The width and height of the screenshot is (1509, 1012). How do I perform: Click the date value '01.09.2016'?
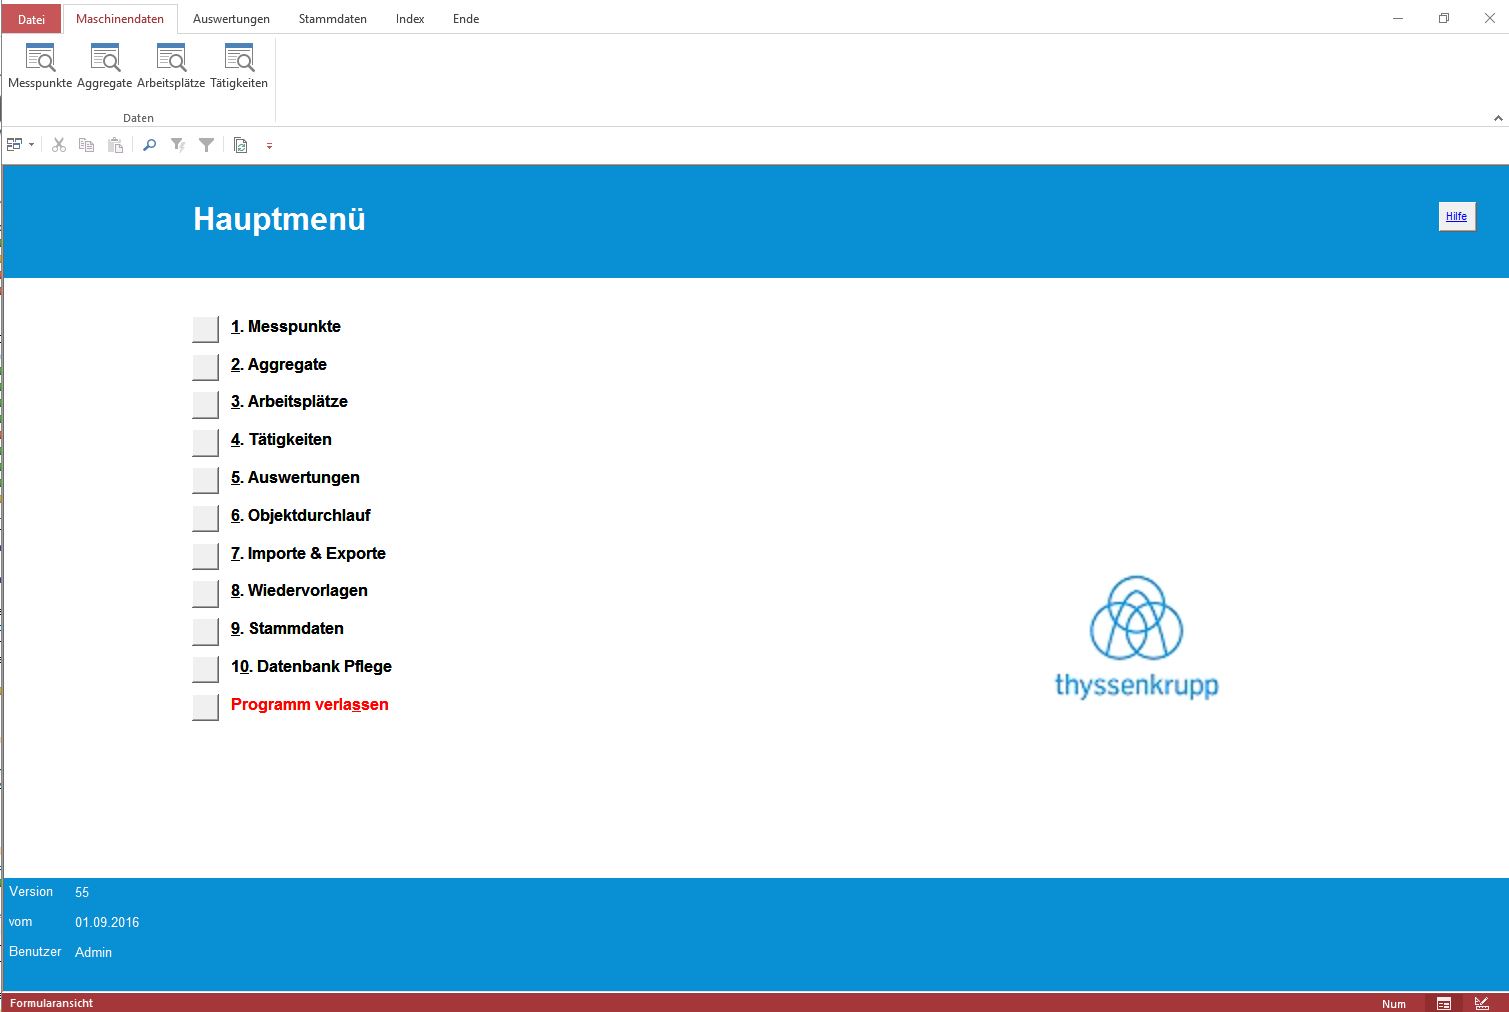tap(107, 922)
